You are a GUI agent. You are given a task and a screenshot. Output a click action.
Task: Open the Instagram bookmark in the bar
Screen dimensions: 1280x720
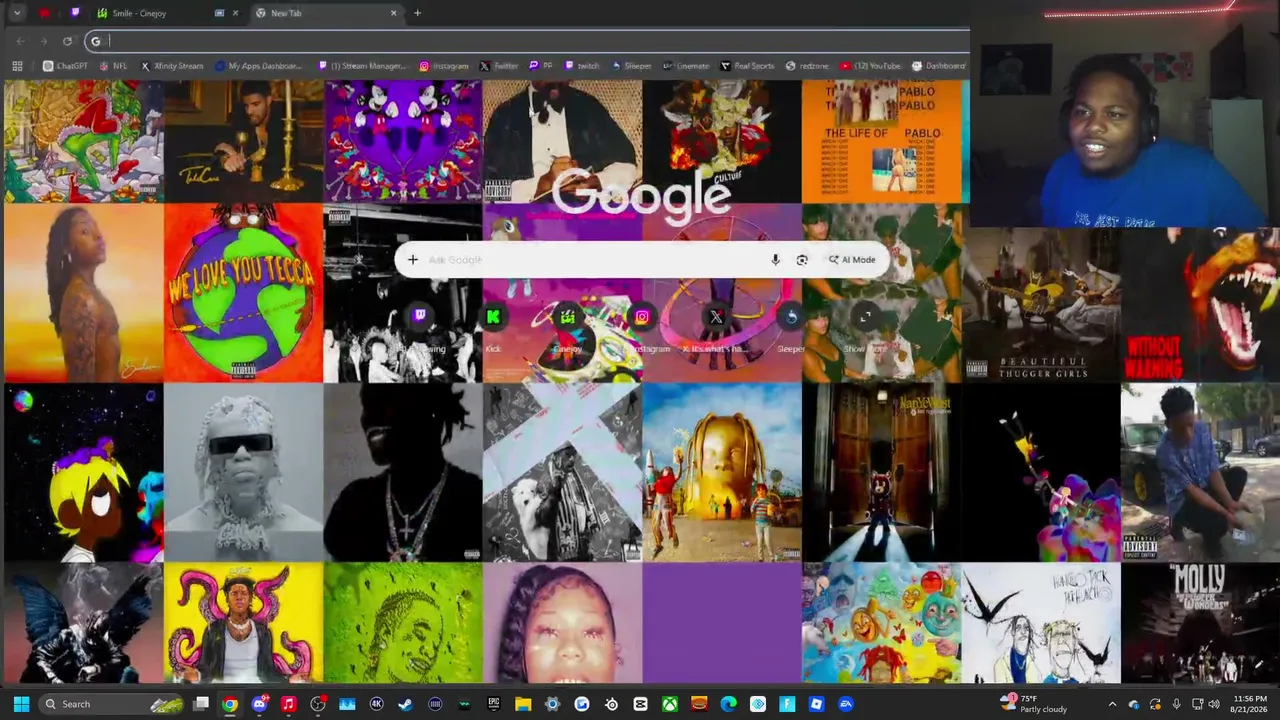coord(444,66)
